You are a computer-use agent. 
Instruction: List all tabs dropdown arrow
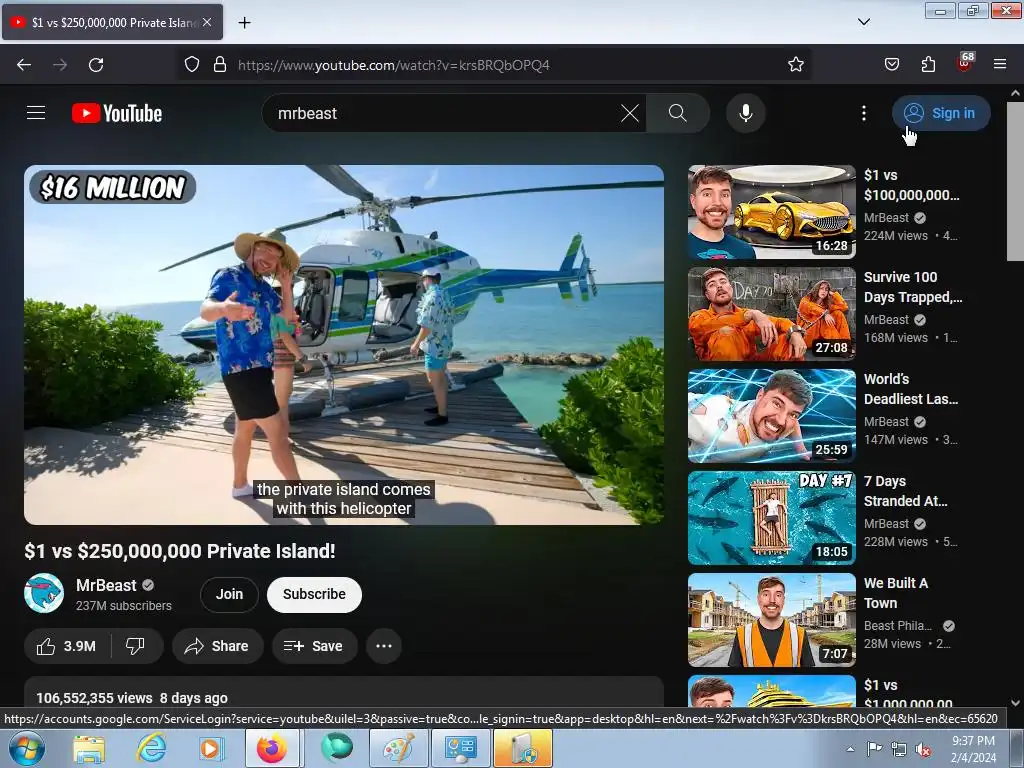pyautogui.click(x=863, y=22)
